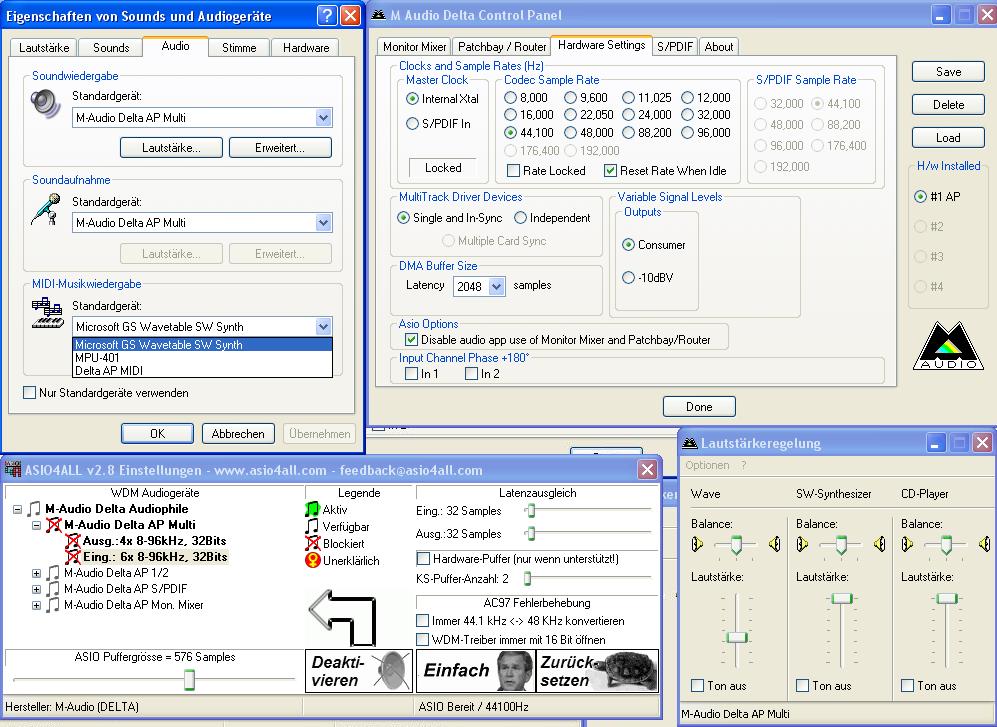Click Einfach mode button in ASIO4ALL
This screenshot has width=997, height=727.
[x=476, y=671]
